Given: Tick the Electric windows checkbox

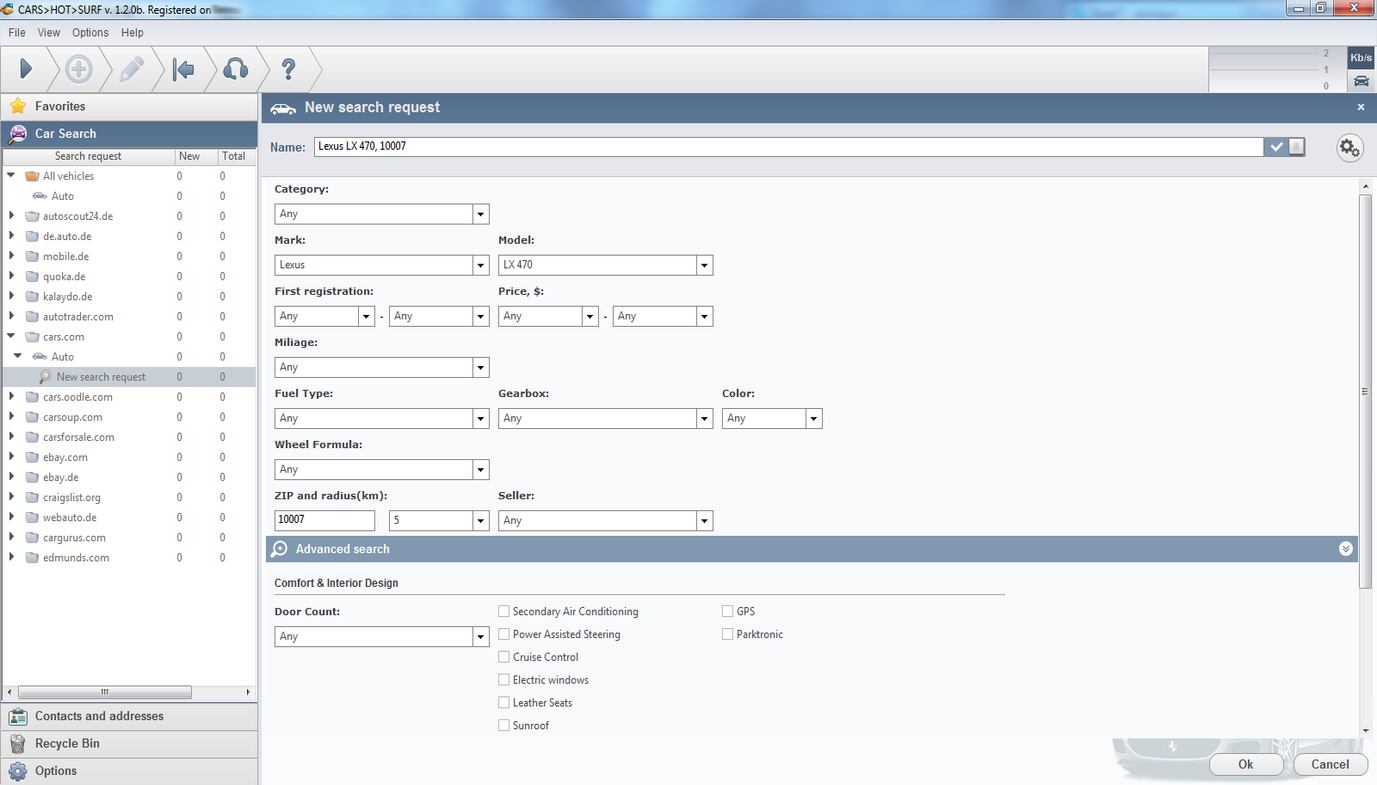Looking at the screenshot, I should [504, 680].
